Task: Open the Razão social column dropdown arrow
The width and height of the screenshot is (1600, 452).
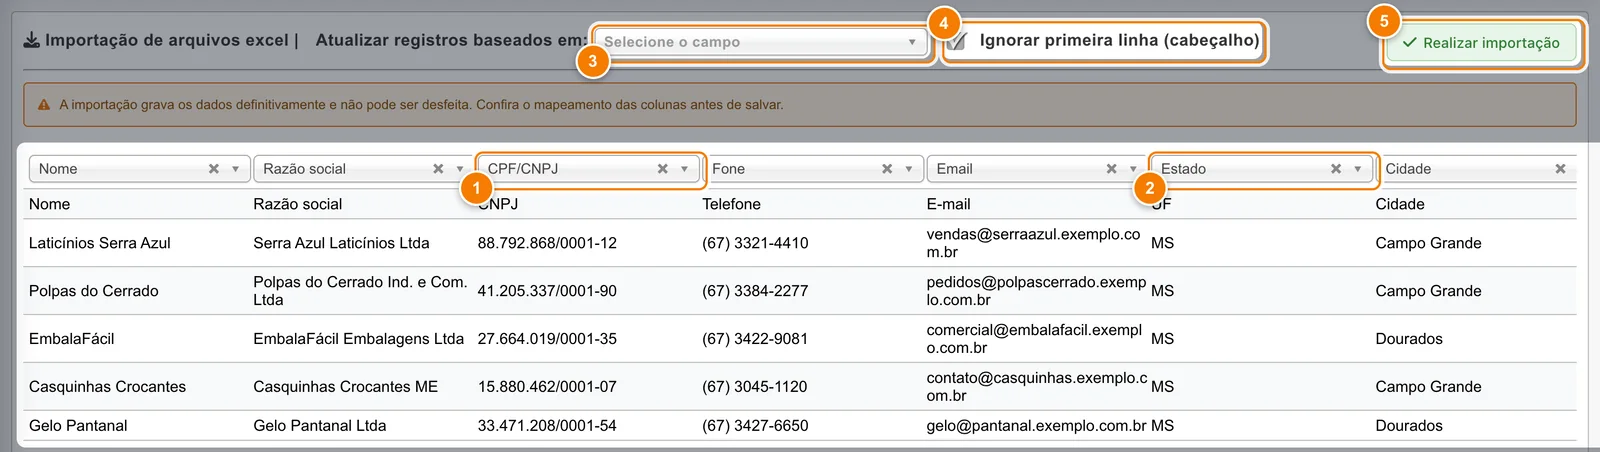Action: [x=460, y=169]
